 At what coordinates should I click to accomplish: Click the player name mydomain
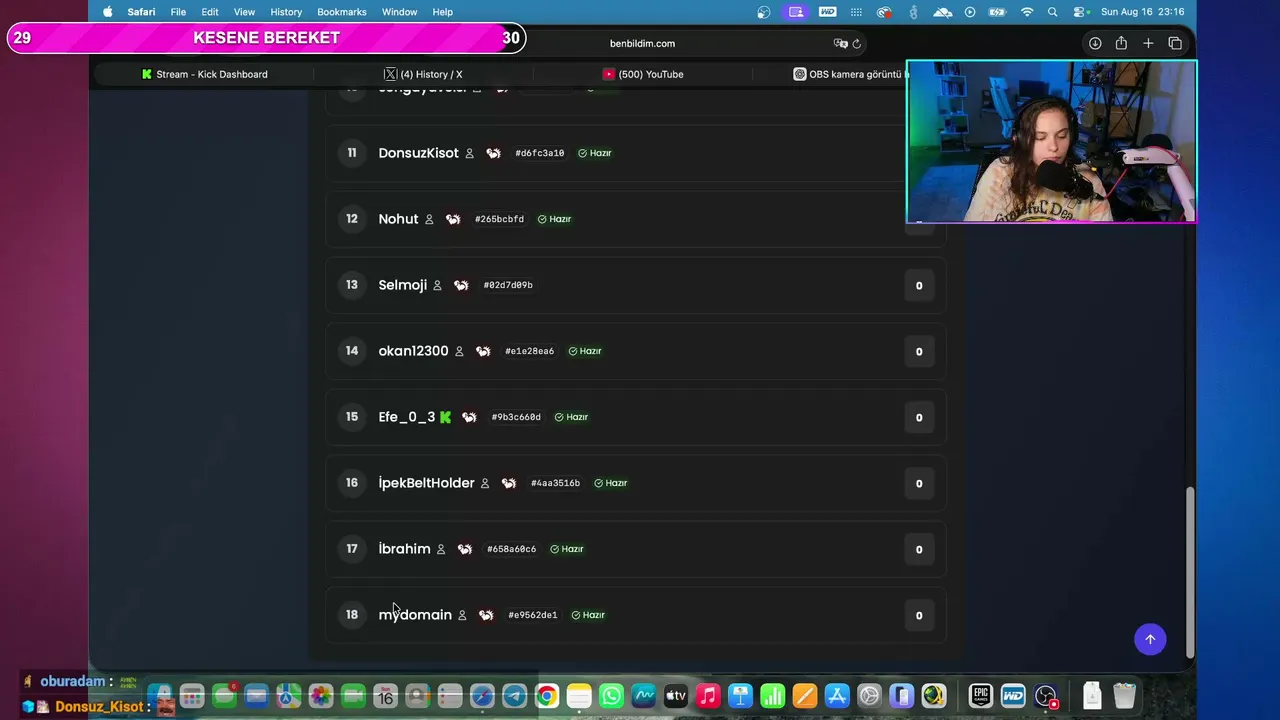[415, 615]
